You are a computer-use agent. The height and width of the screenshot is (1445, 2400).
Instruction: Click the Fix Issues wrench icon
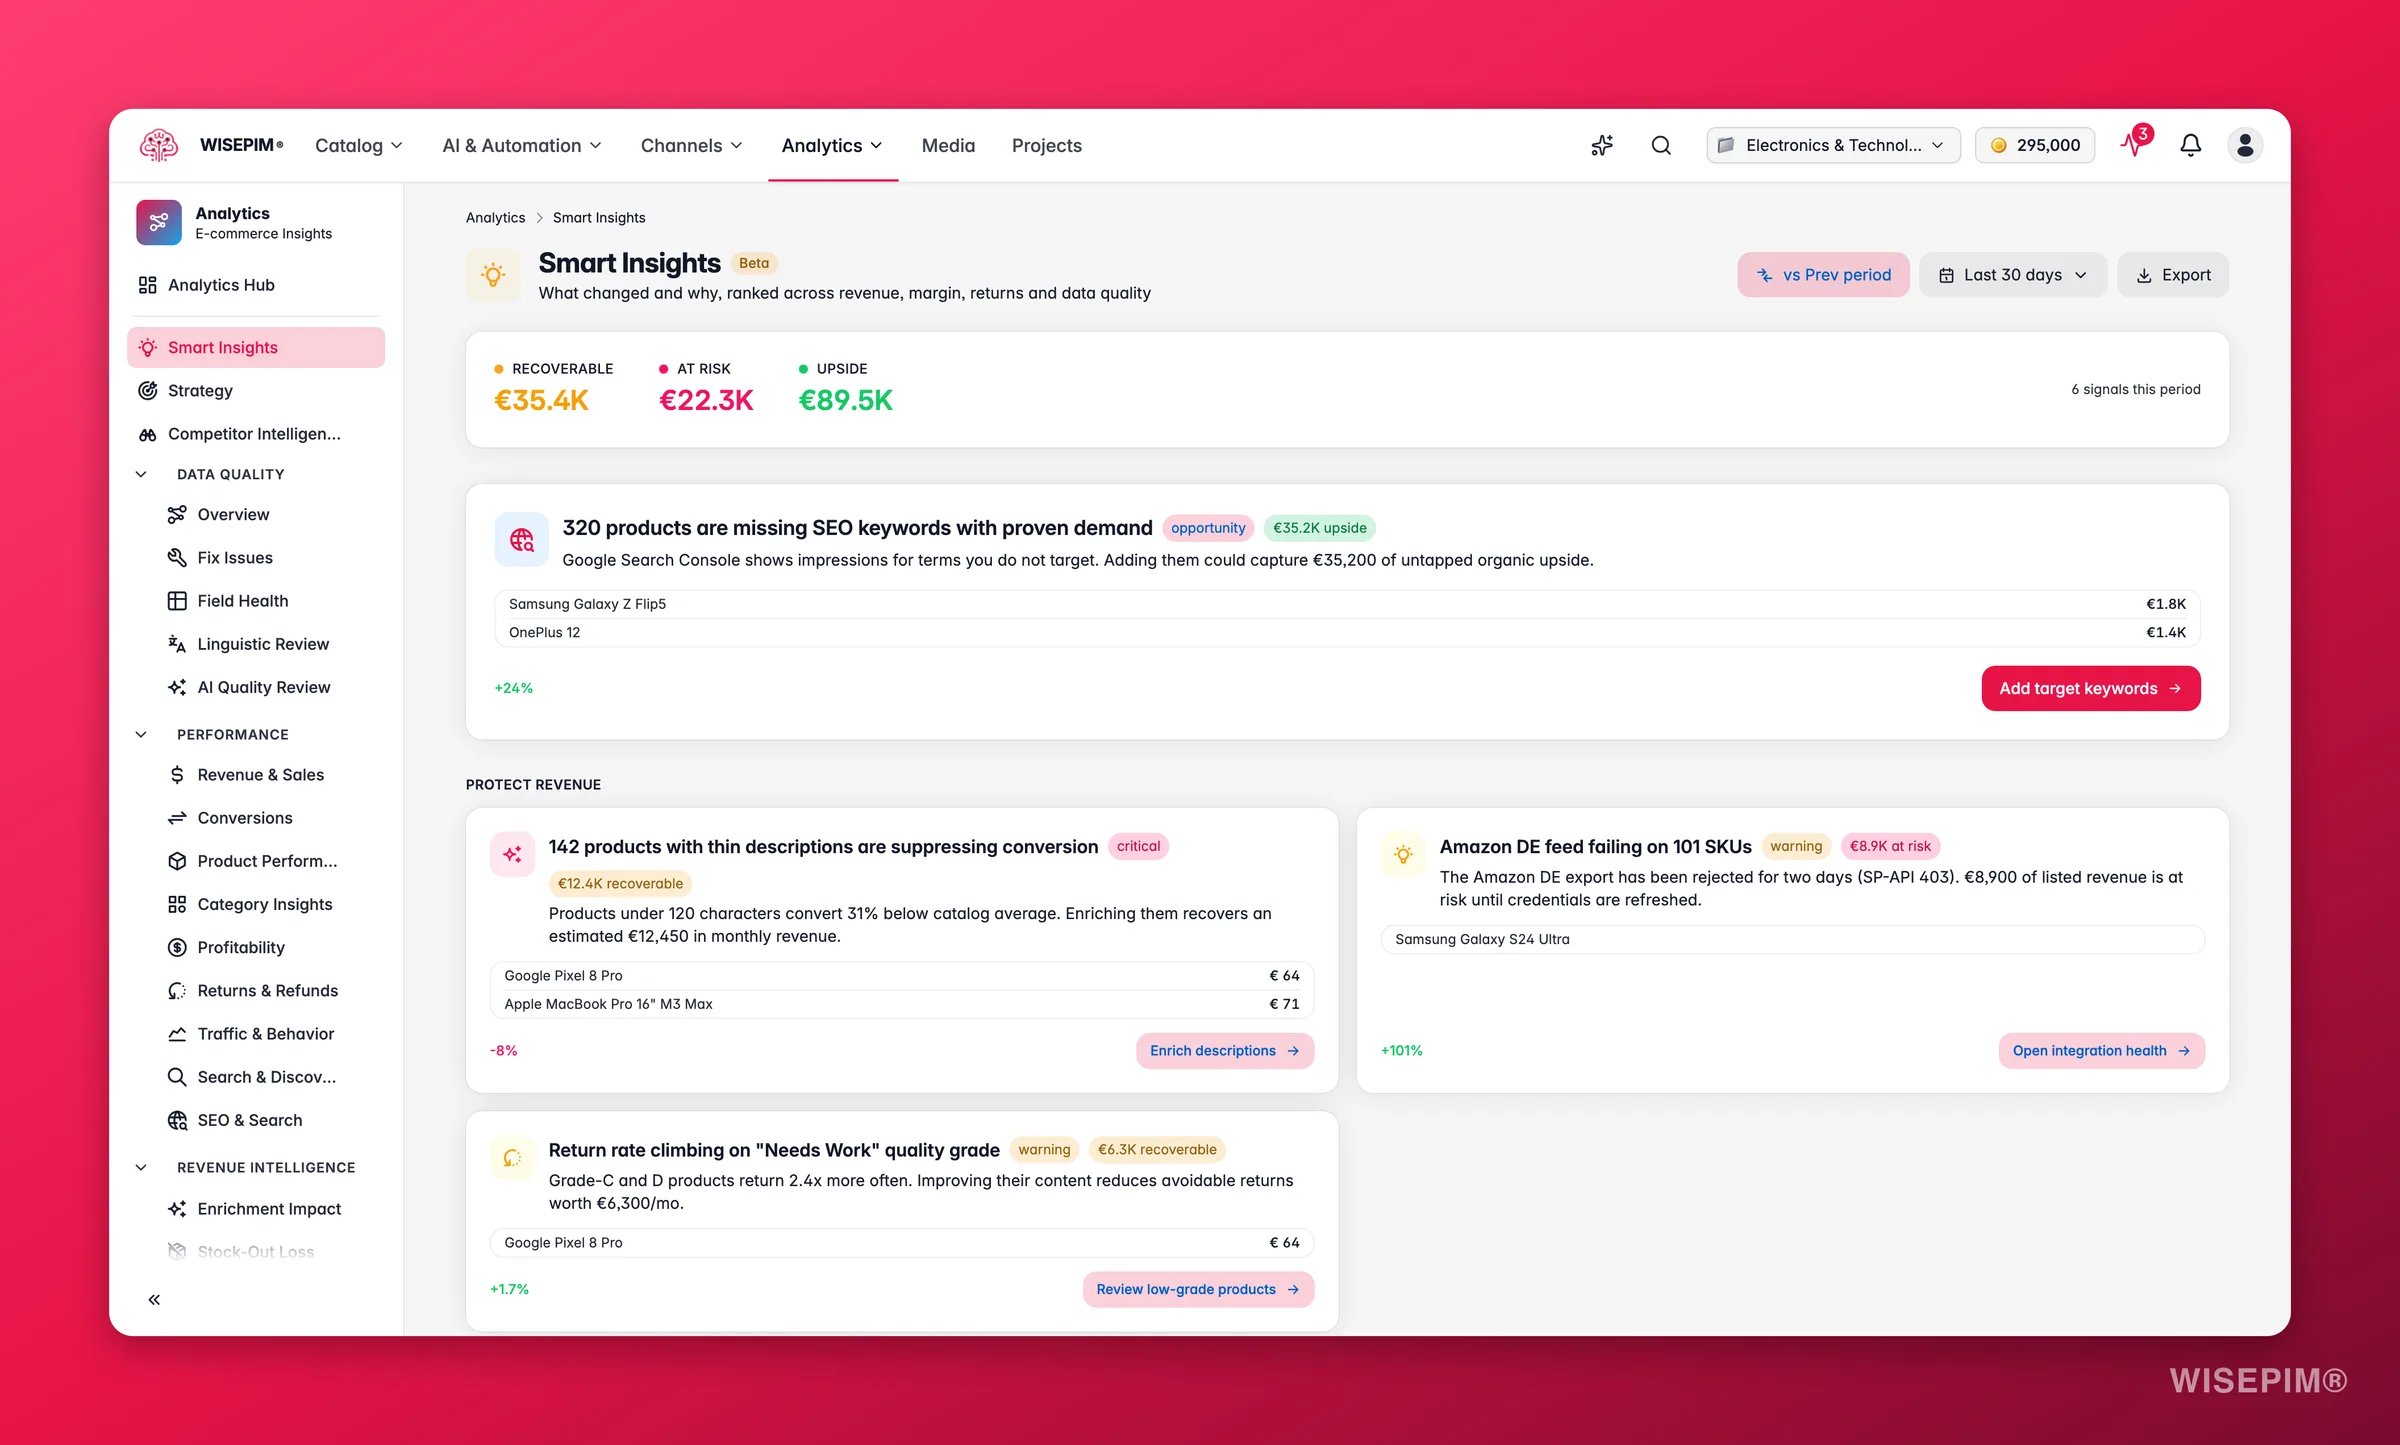pyautogui.click(x=177, y=558)
